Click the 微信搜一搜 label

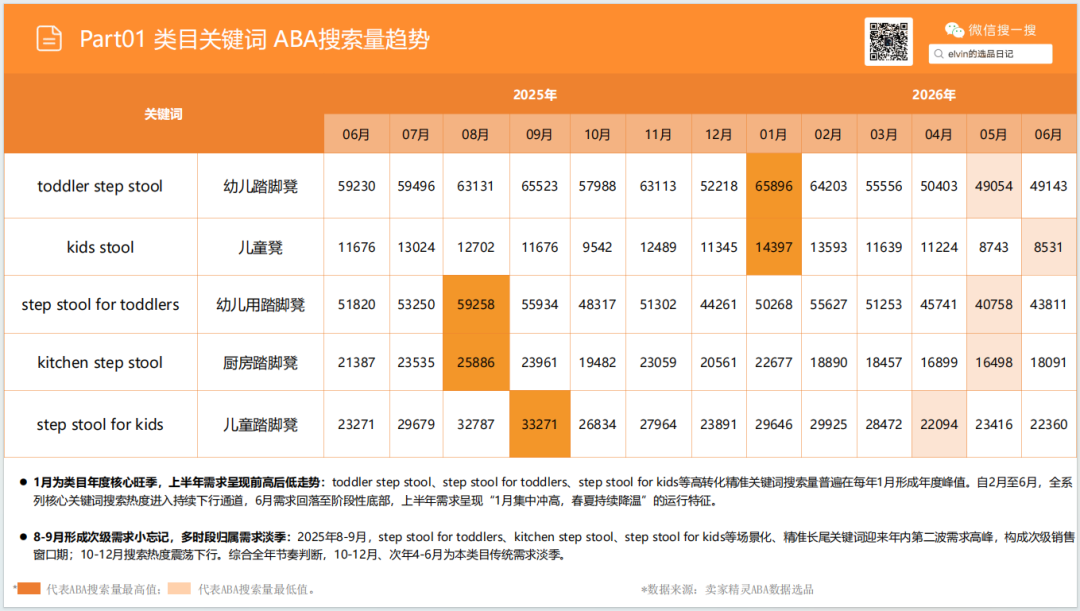[1002, 30]
